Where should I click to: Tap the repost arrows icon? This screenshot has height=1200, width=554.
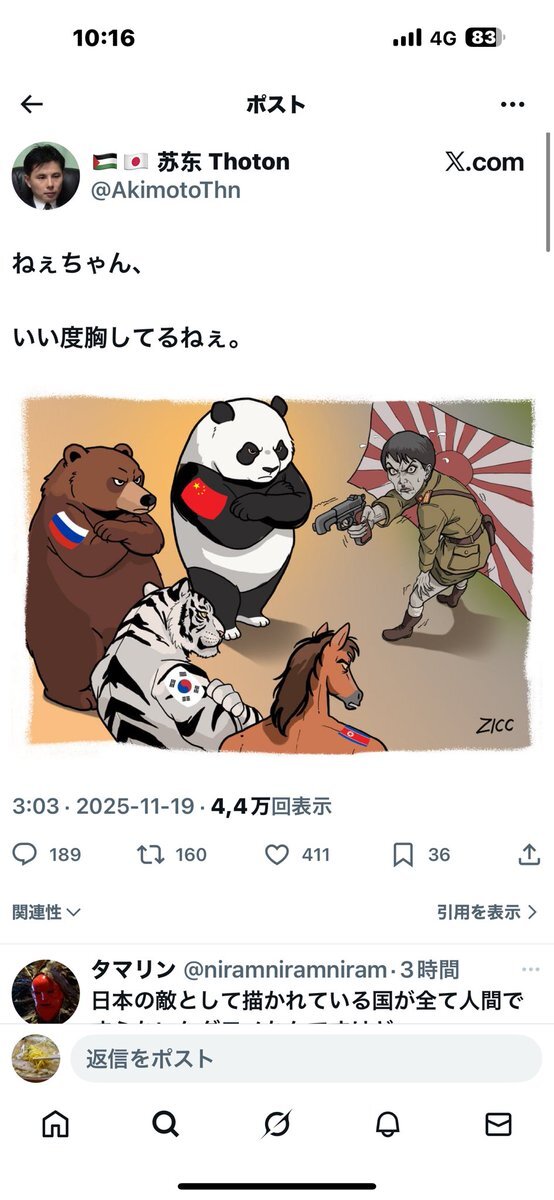click(x=149, y=854)
